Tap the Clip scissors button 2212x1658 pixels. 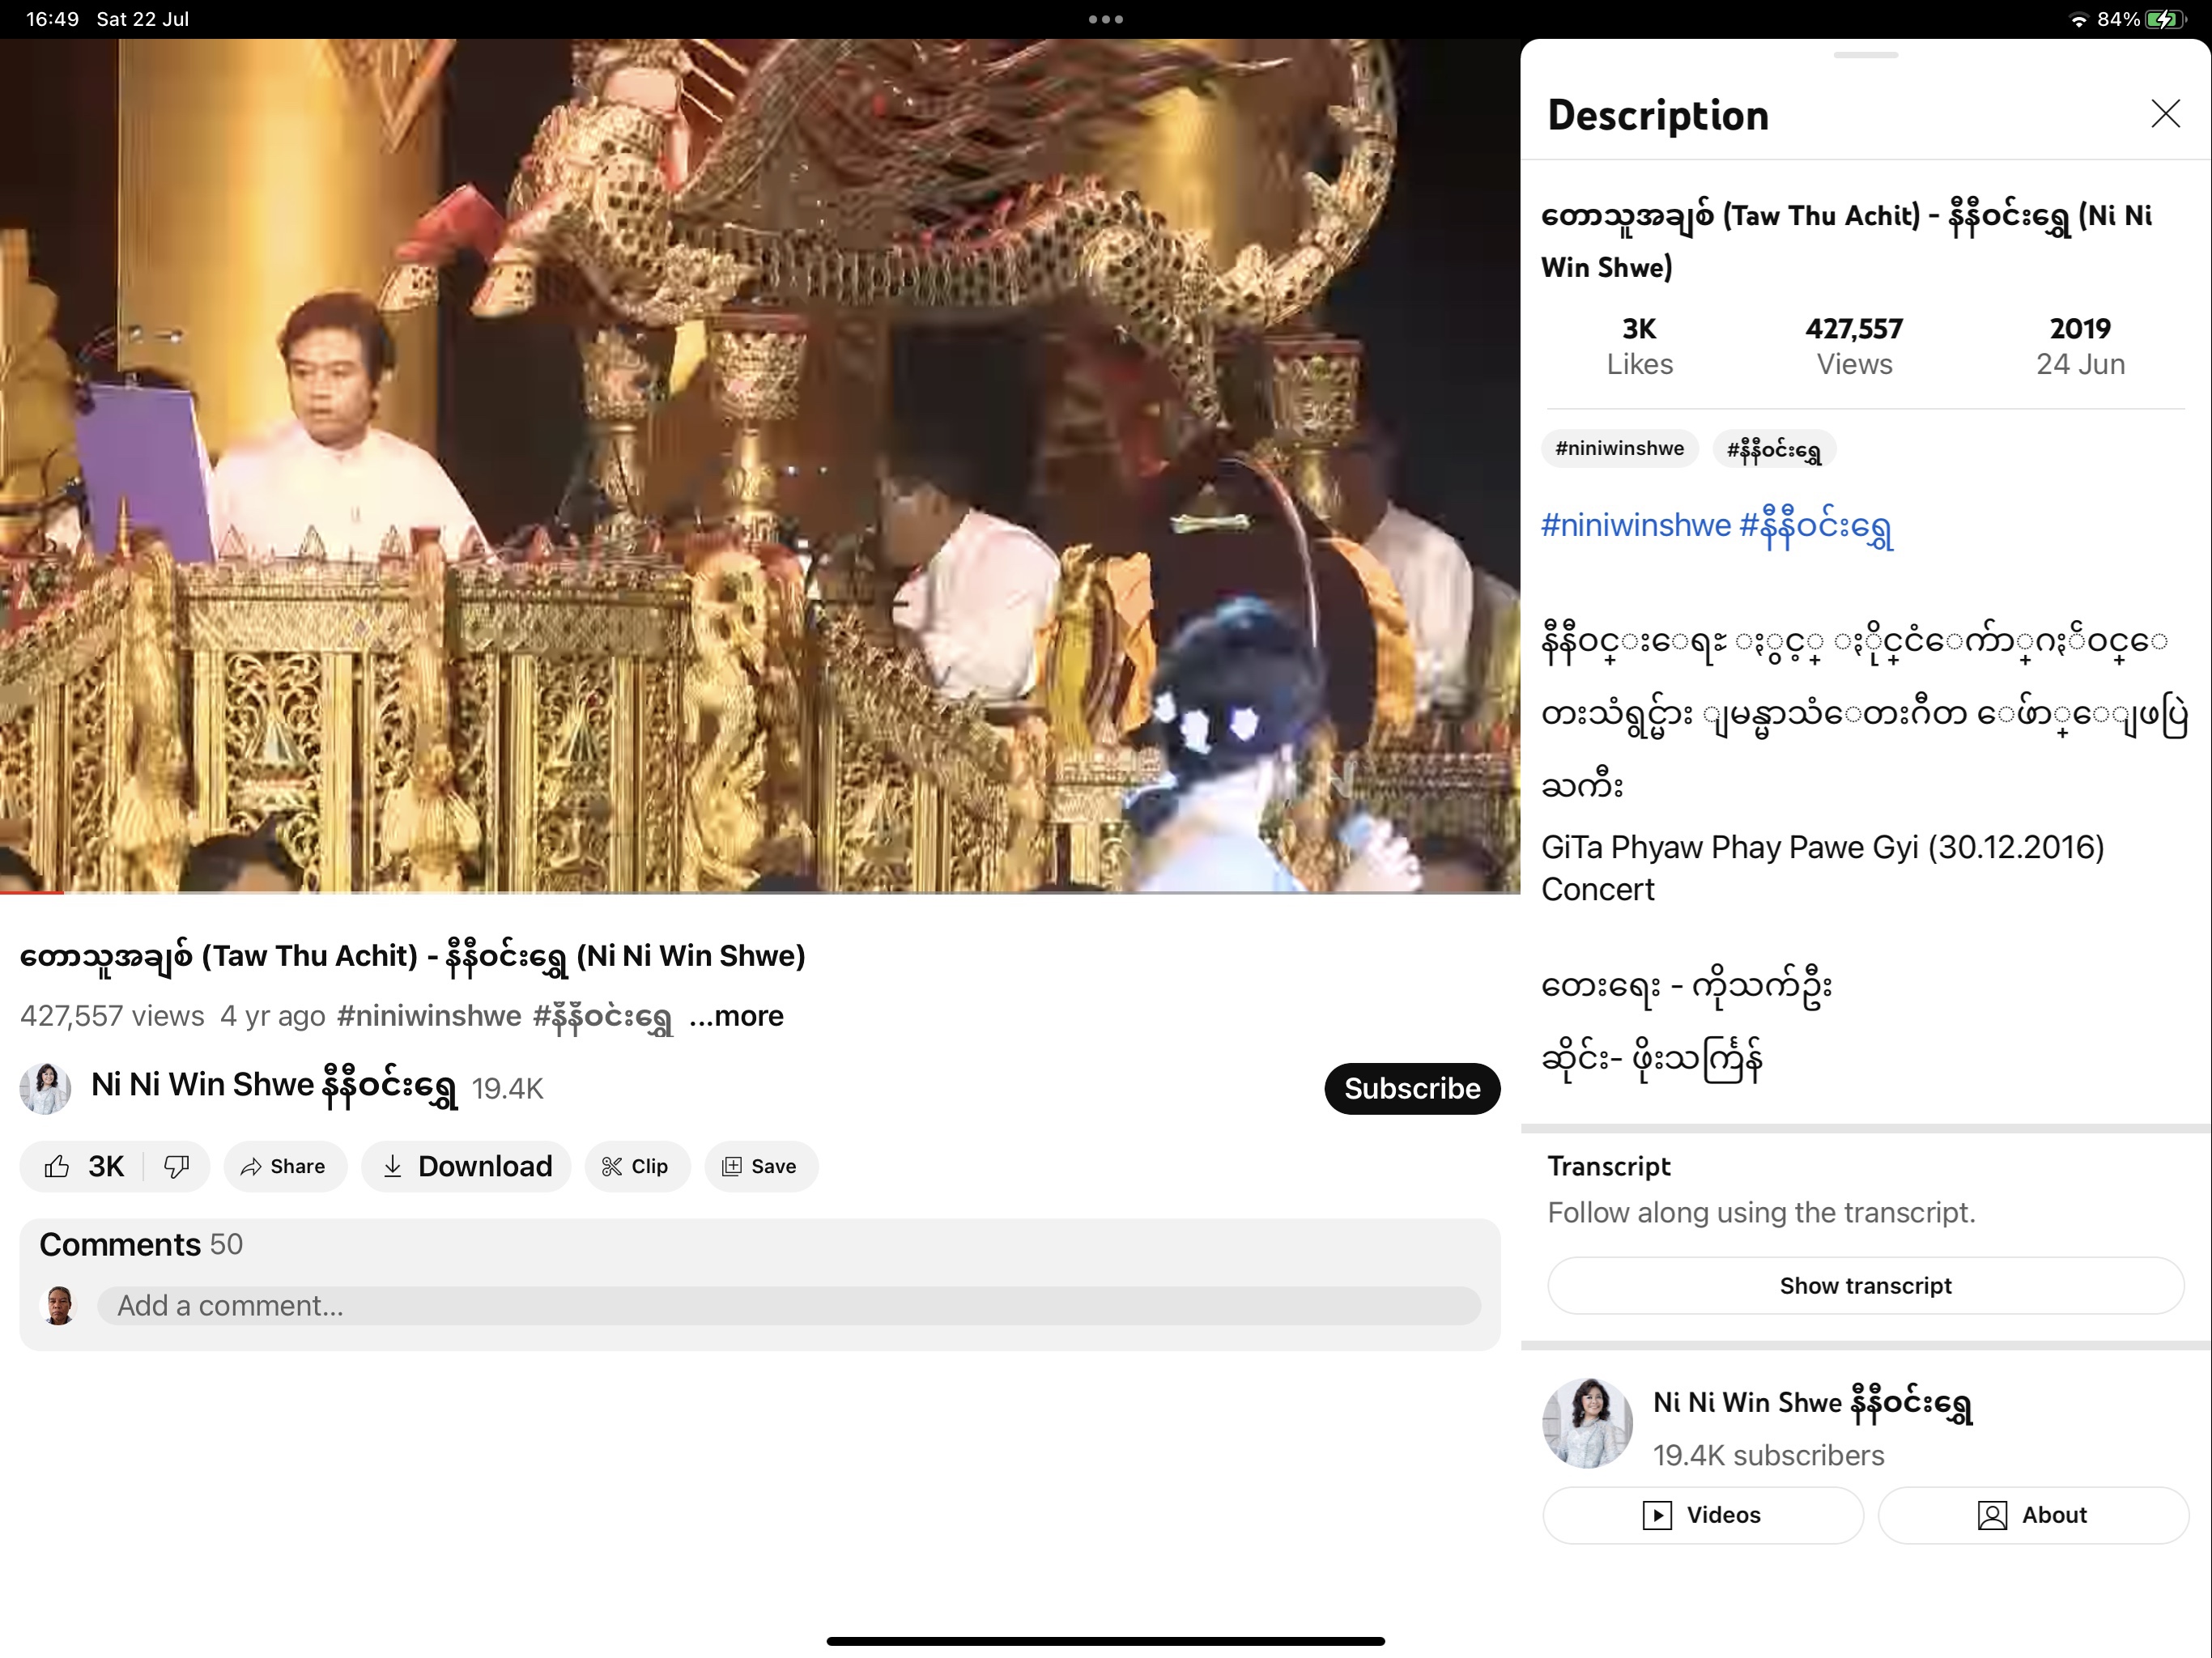point(636,1166)
